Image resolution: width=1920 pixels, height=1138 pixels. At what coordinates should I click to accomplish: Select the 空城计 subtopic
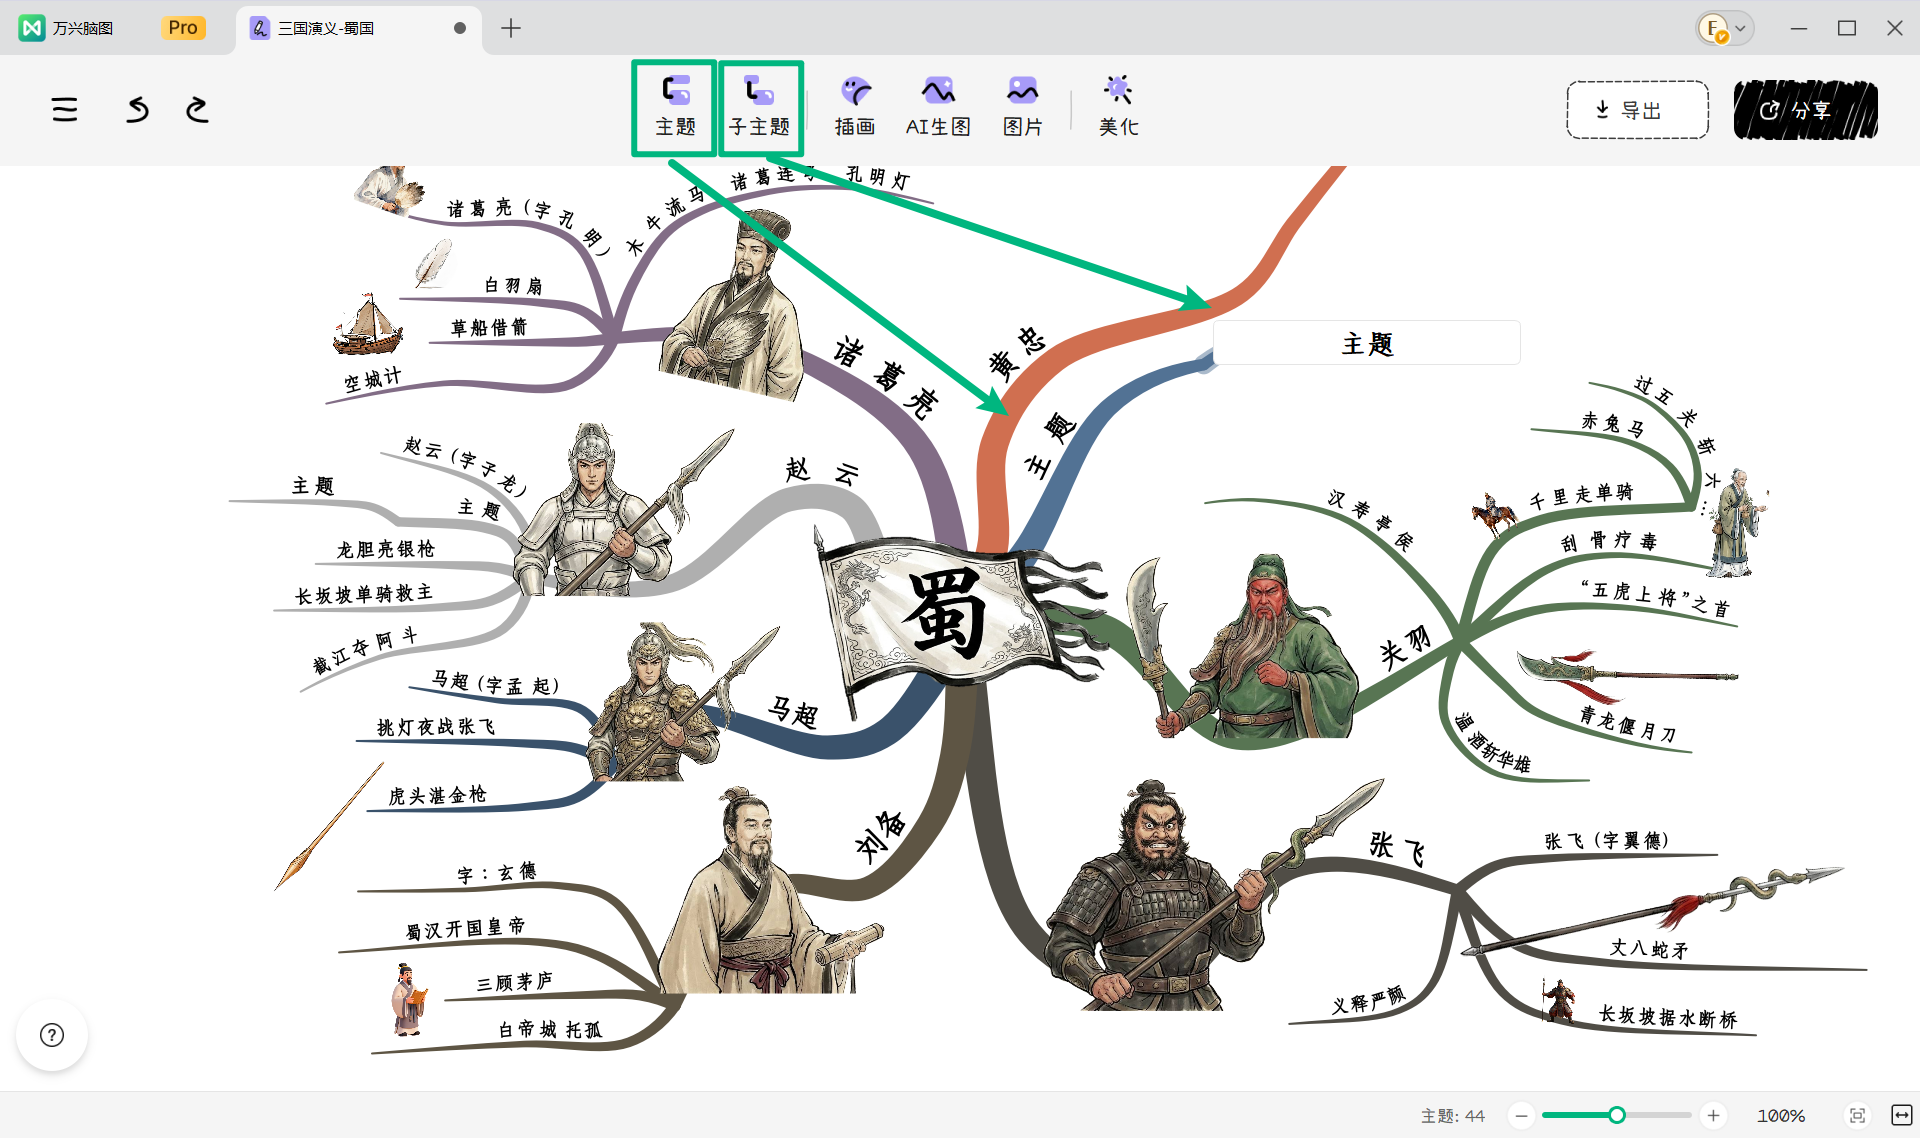coord(373,379)
